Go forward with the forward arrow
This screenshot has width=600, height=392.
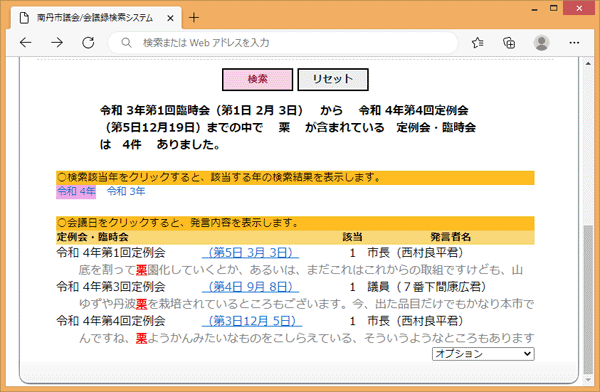57,42
